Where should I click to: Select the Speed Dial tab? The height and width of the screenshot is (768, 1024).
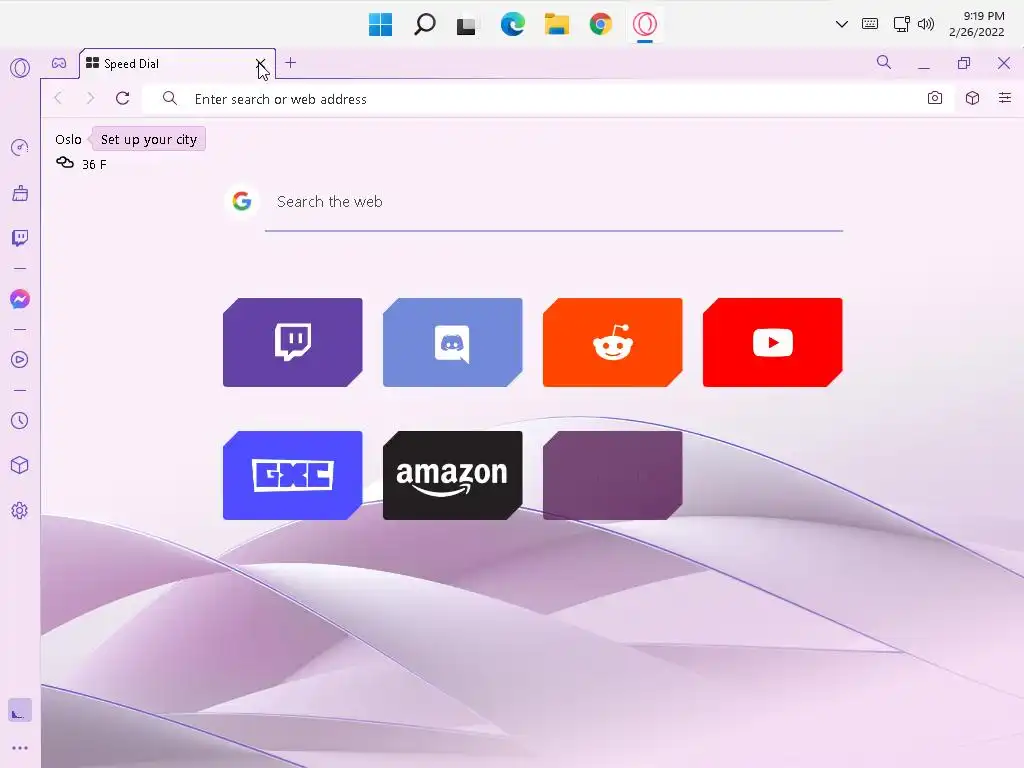tap(177, 63)
